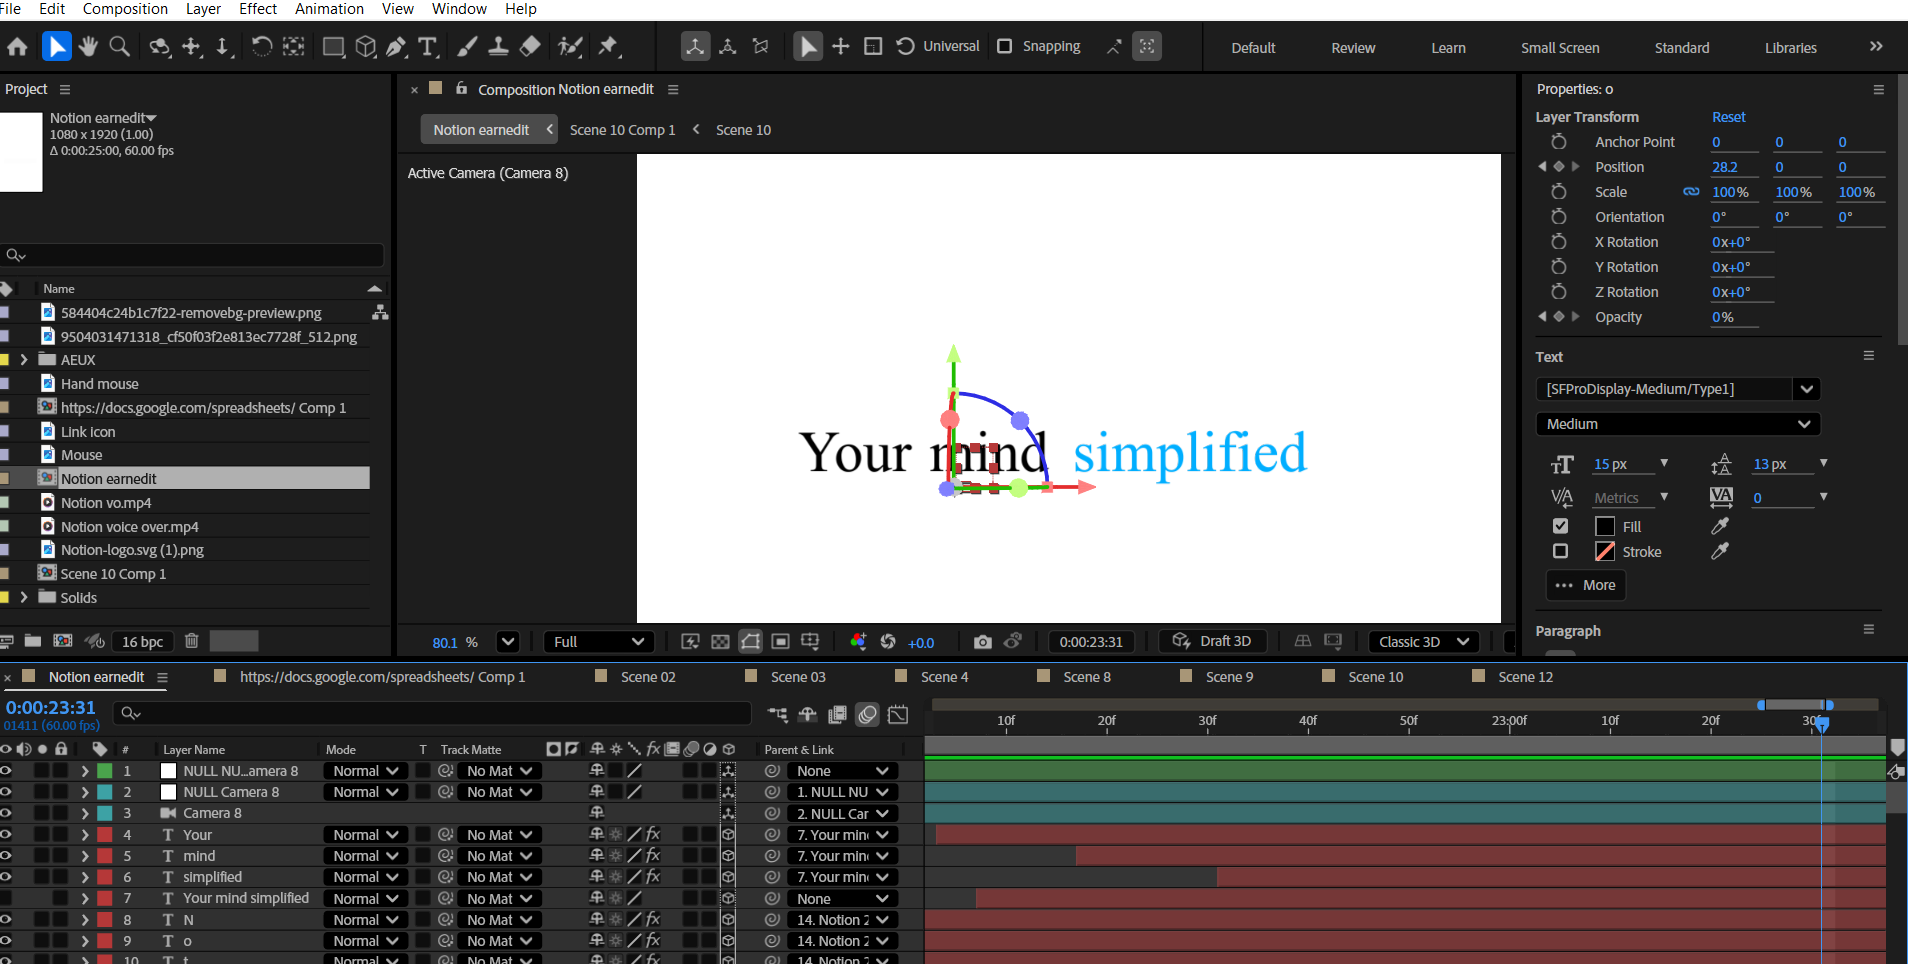1908x964 pixels.
Task: Select the Zoom magnifier tool
Action: [x=120, y=47]
